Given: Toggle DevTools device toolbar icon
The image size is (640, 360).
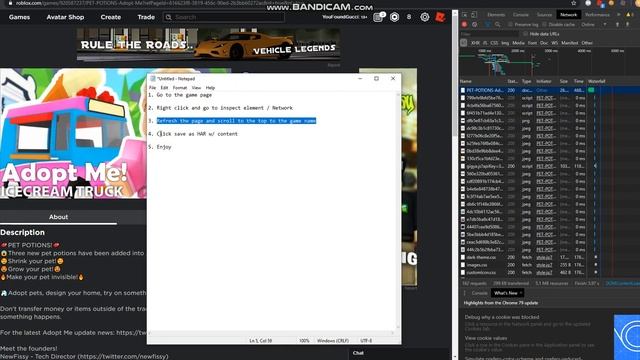Looking at the screenshot, I should point(474,15).
